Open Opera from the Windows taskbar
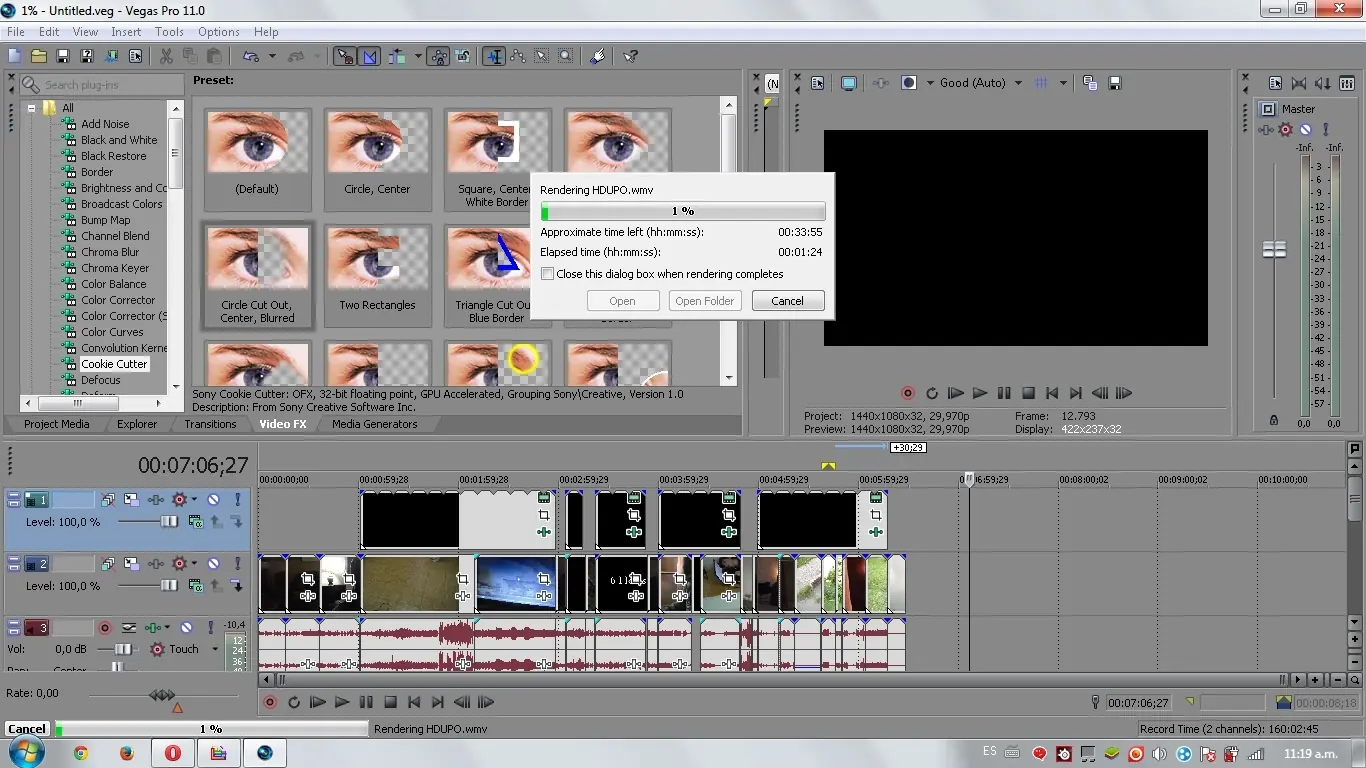Viewport: 1366px width, 768px height. 173,753
